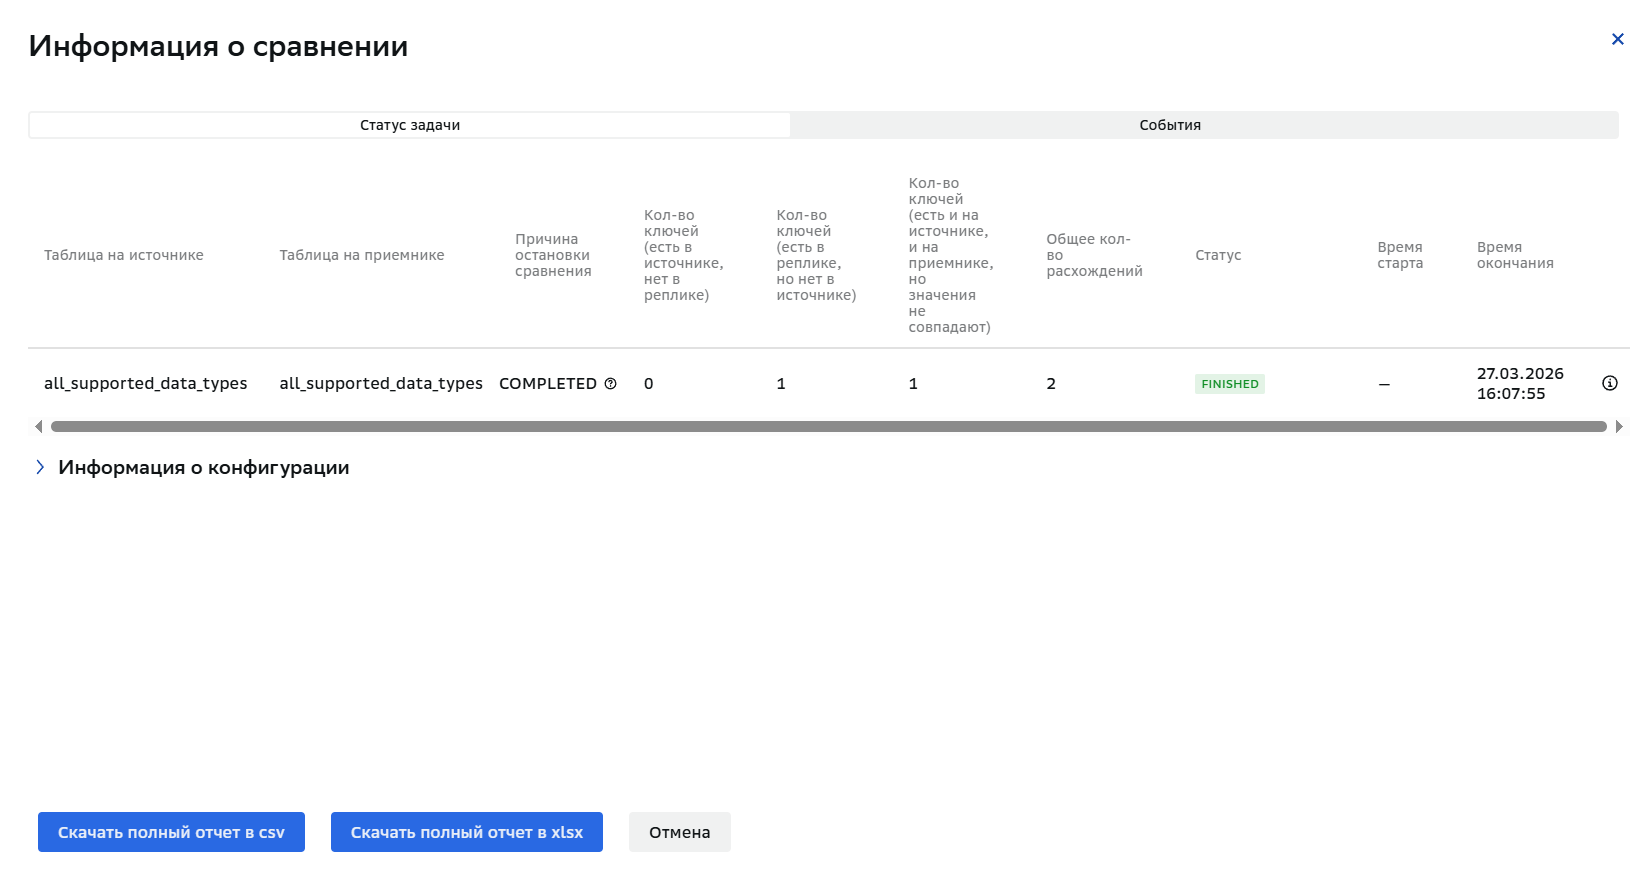
Task: Click the Статус column header
Action: [x=1218, y=255]
